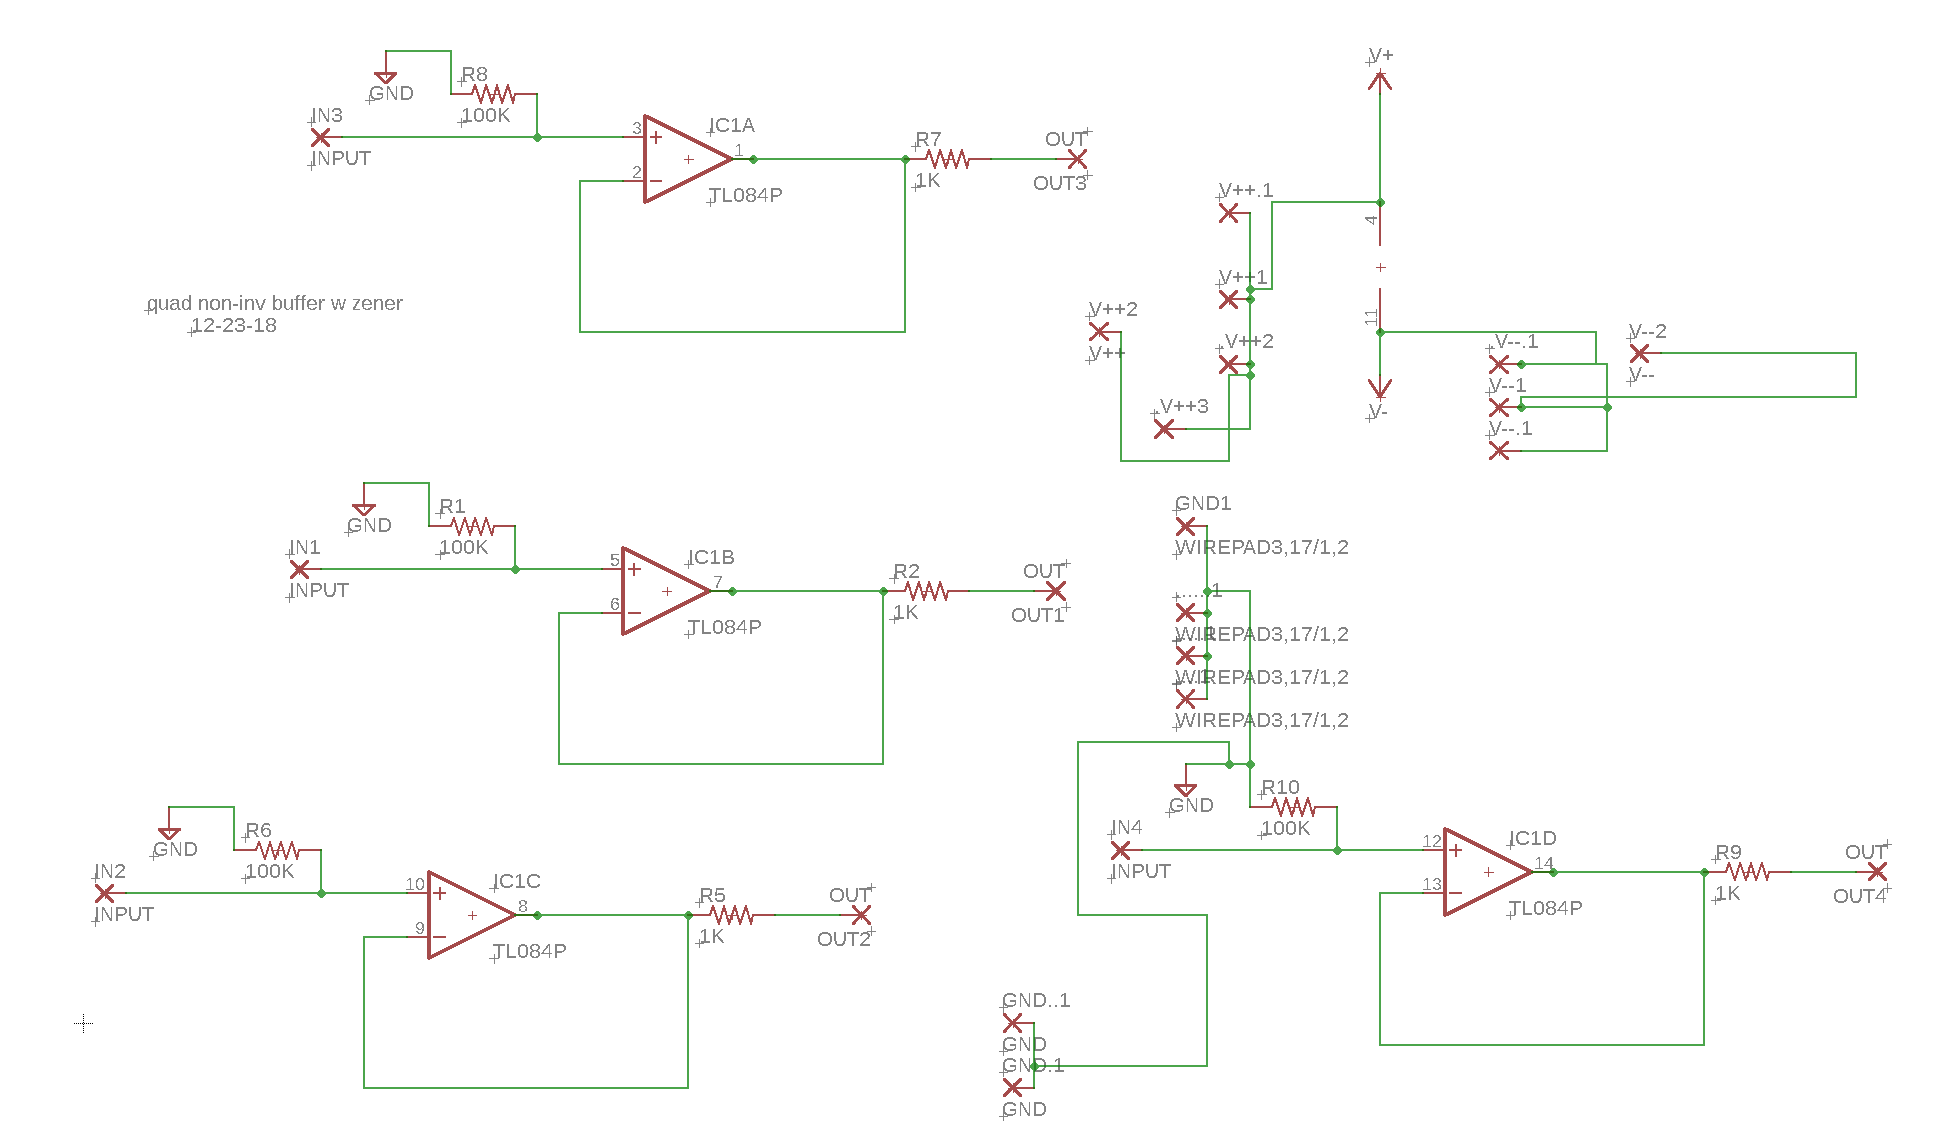This screenshot has width=1949, height=1142.
Task: Click the V- supply arrow
Action: pyautogui.click(x=1380, y=388)
